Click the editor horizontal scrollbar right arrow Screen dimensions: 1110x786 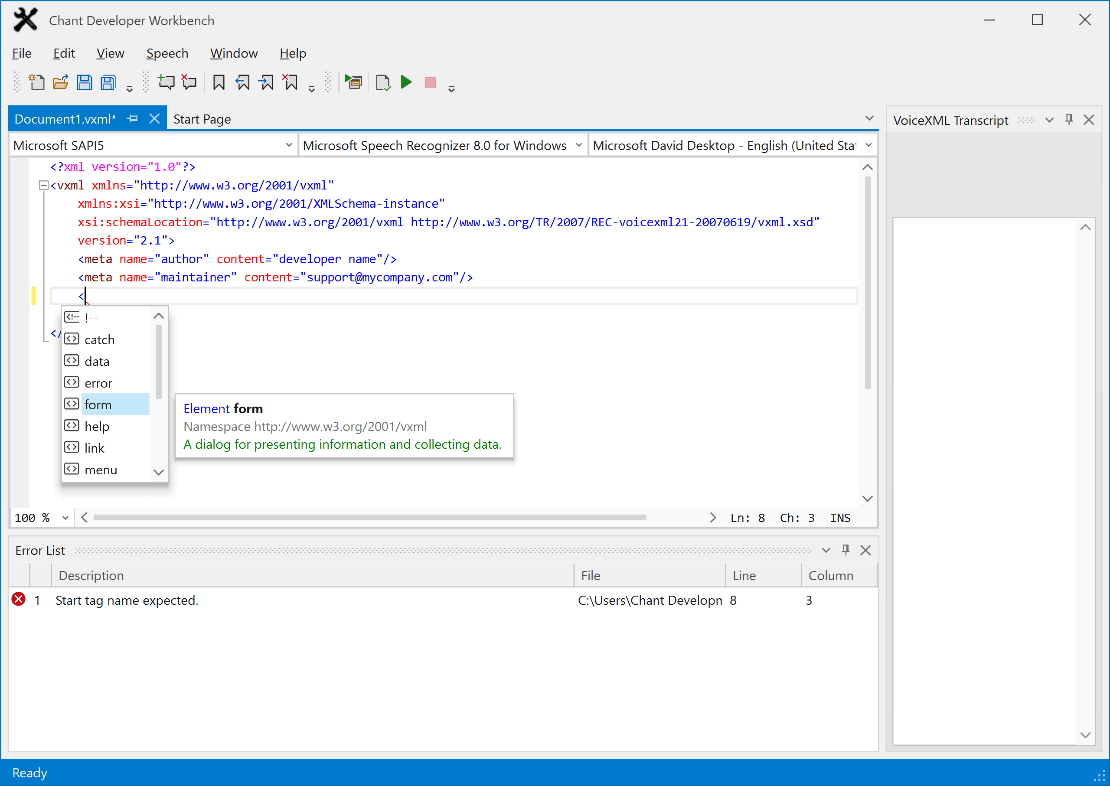[713, 518]
